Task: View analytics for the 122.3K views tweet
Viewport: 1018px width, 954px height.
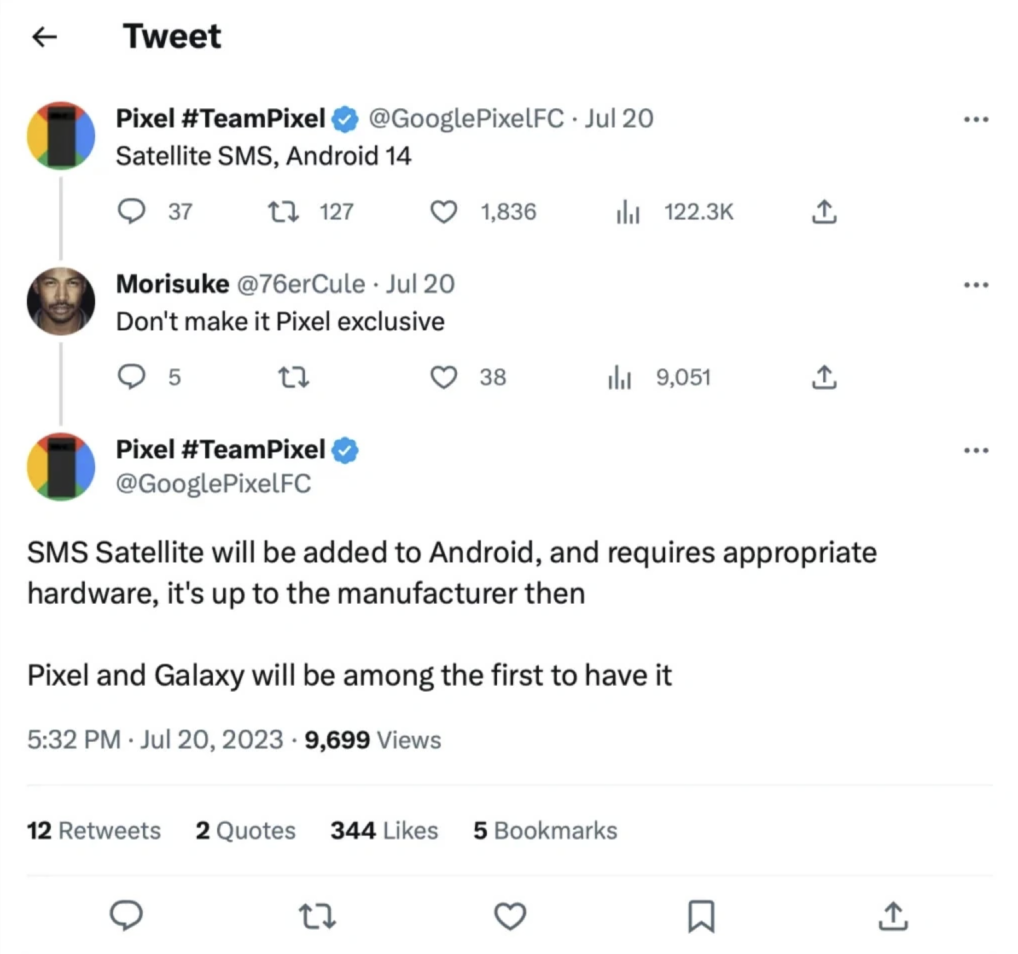Action: click(x=627, y=211)
